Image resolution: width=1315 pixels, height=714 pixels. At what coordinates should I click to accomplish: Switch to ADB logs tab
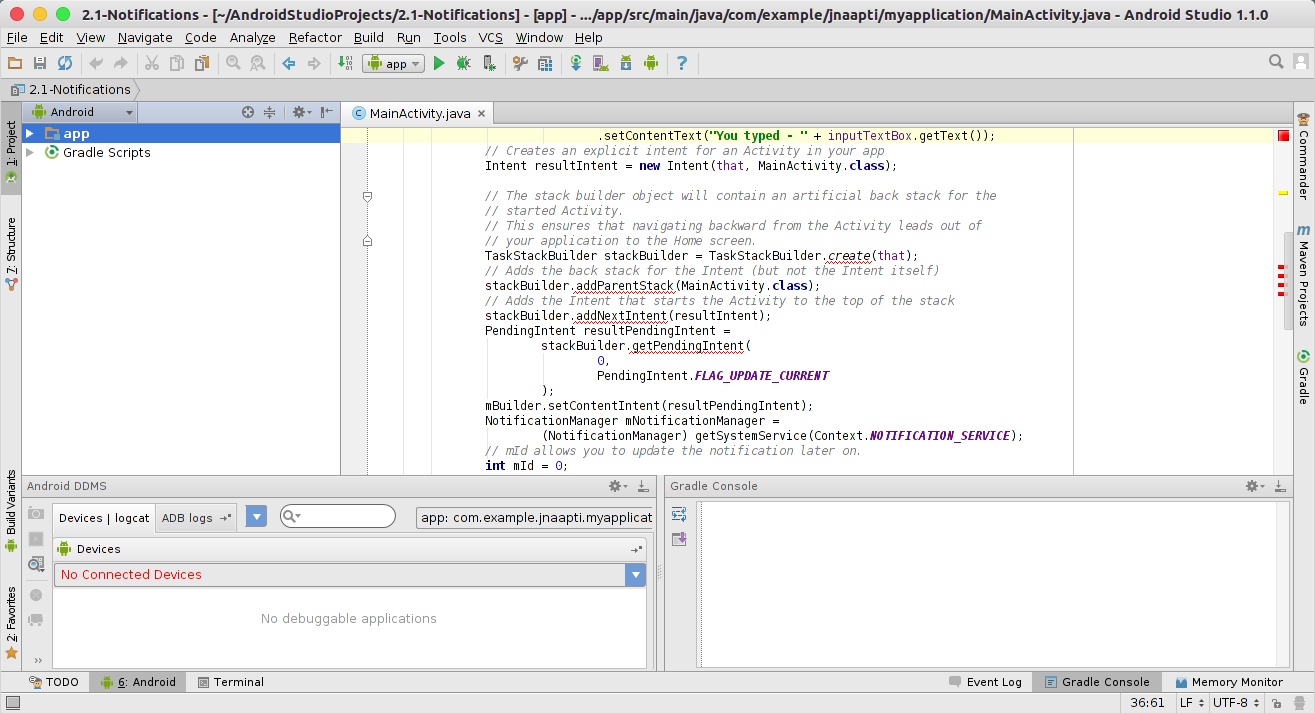click(x=197, y=518)
